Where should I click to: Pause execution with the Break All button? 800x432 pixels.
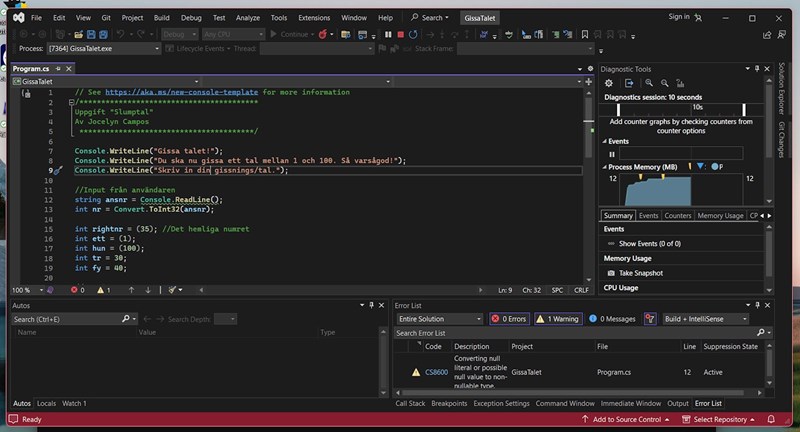388,34
